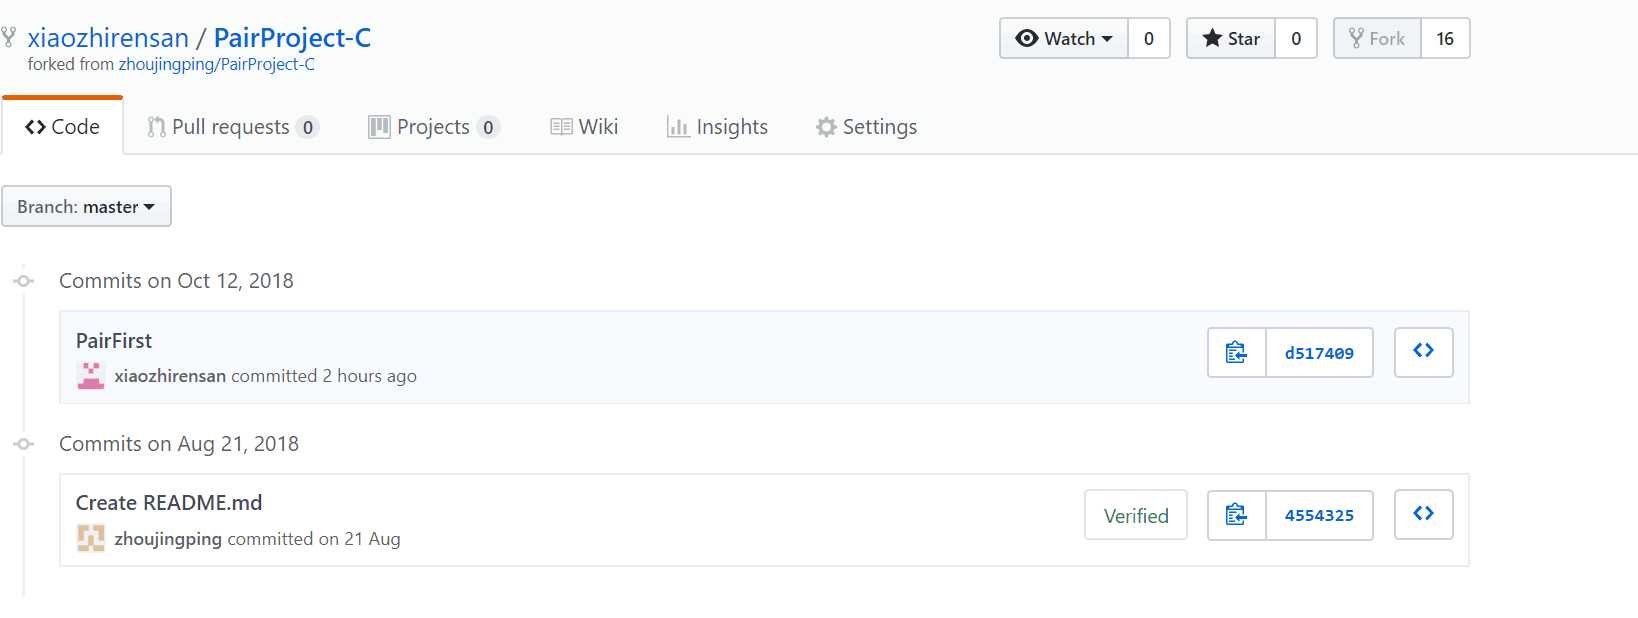Image resolution: width=1638 pixels, height=618 pixels.
Task: Star the PairProject-C repository
Action: click(x=1231, y=38)
